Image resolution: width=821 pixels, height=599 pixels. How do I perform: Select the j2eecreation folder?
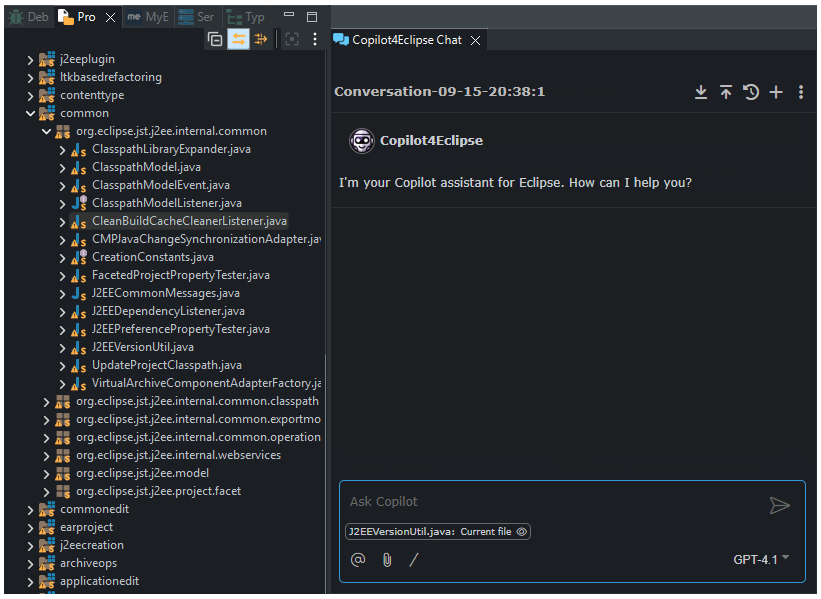coord(92,546)
